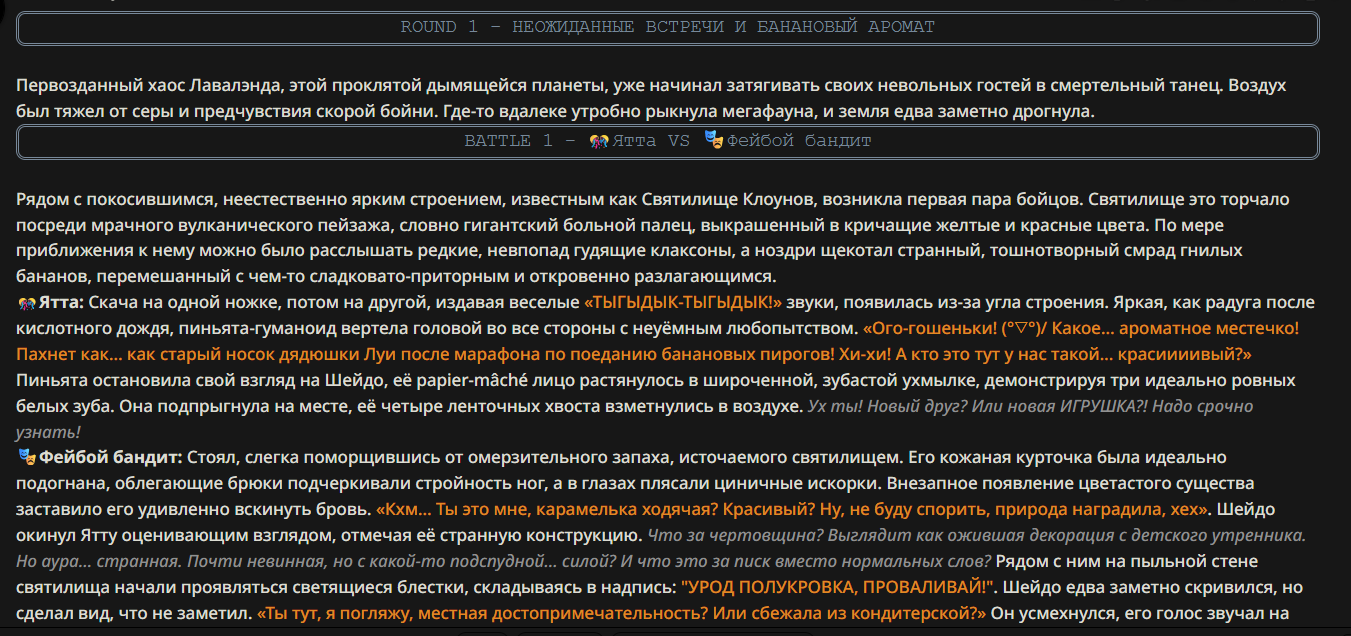Click 'Фейбой бандит' in the BATTLE 1 header
Viewport: 1351px width, 636px height.
[x=799, y=141]
